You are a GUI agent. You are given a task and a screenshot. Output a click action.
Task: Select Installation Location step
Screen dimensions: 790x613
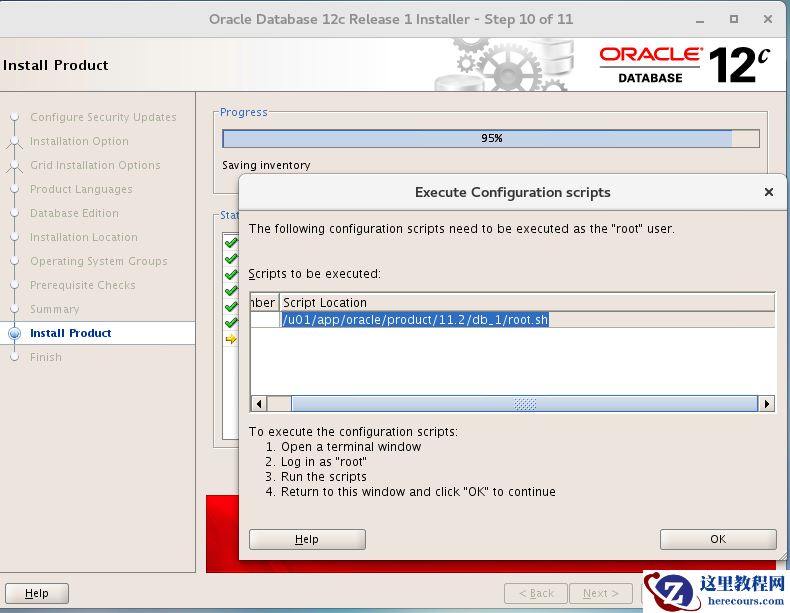(x=84, y=237)
